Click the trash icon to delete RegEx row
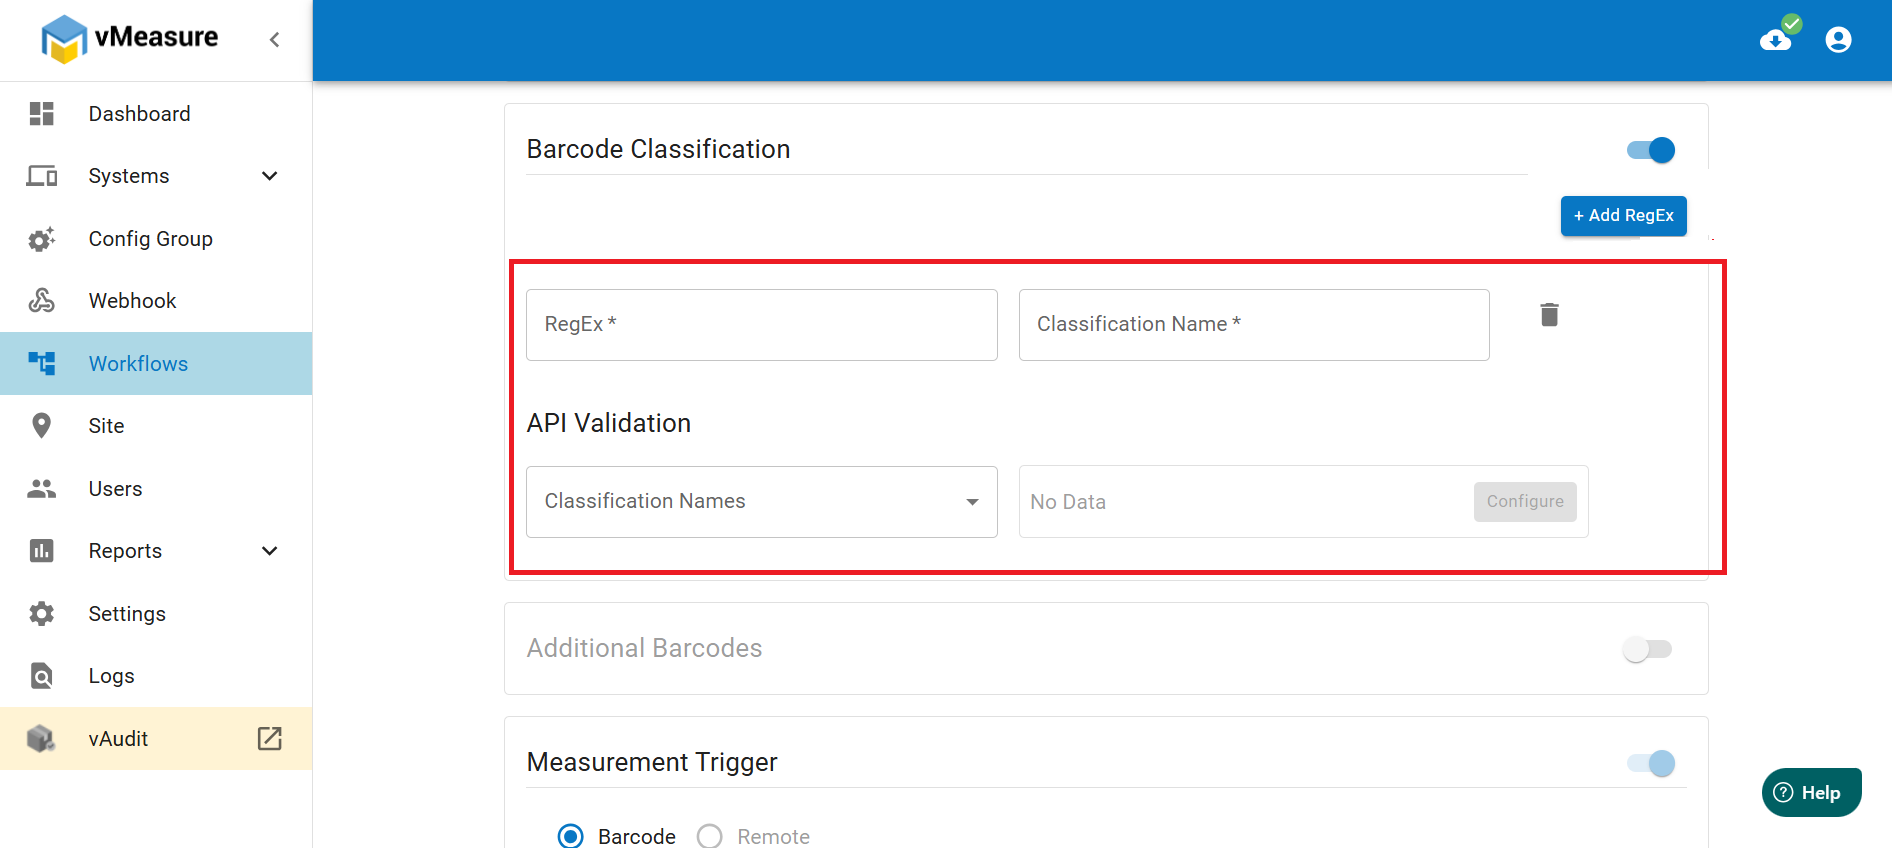Image resolution: width=1892 pixels, height=848 pixels. [1549, 315]
